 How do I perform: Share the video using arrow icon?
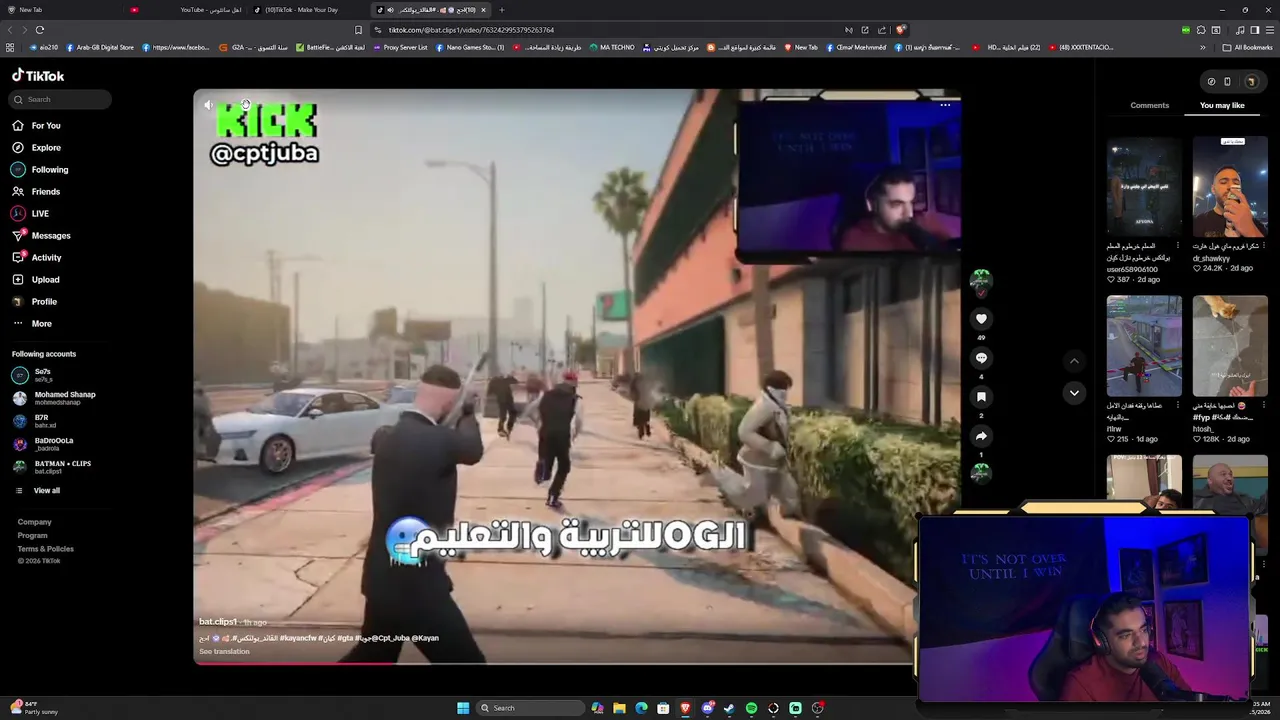(981, 436)
